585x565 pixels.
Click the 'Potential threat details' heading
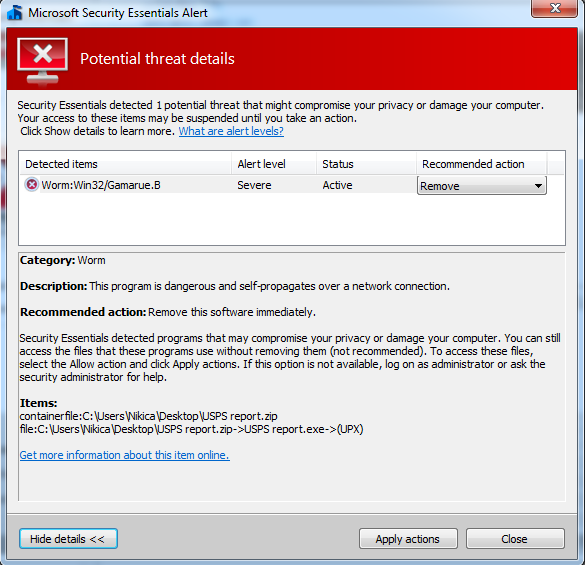[x=157, y=59]
